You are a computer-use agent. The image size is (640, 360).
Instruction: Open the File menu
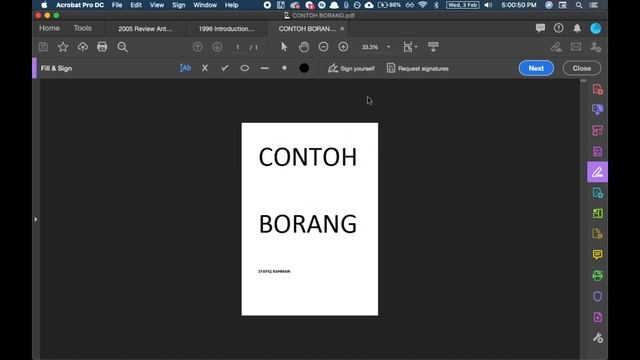pos(117,5)
